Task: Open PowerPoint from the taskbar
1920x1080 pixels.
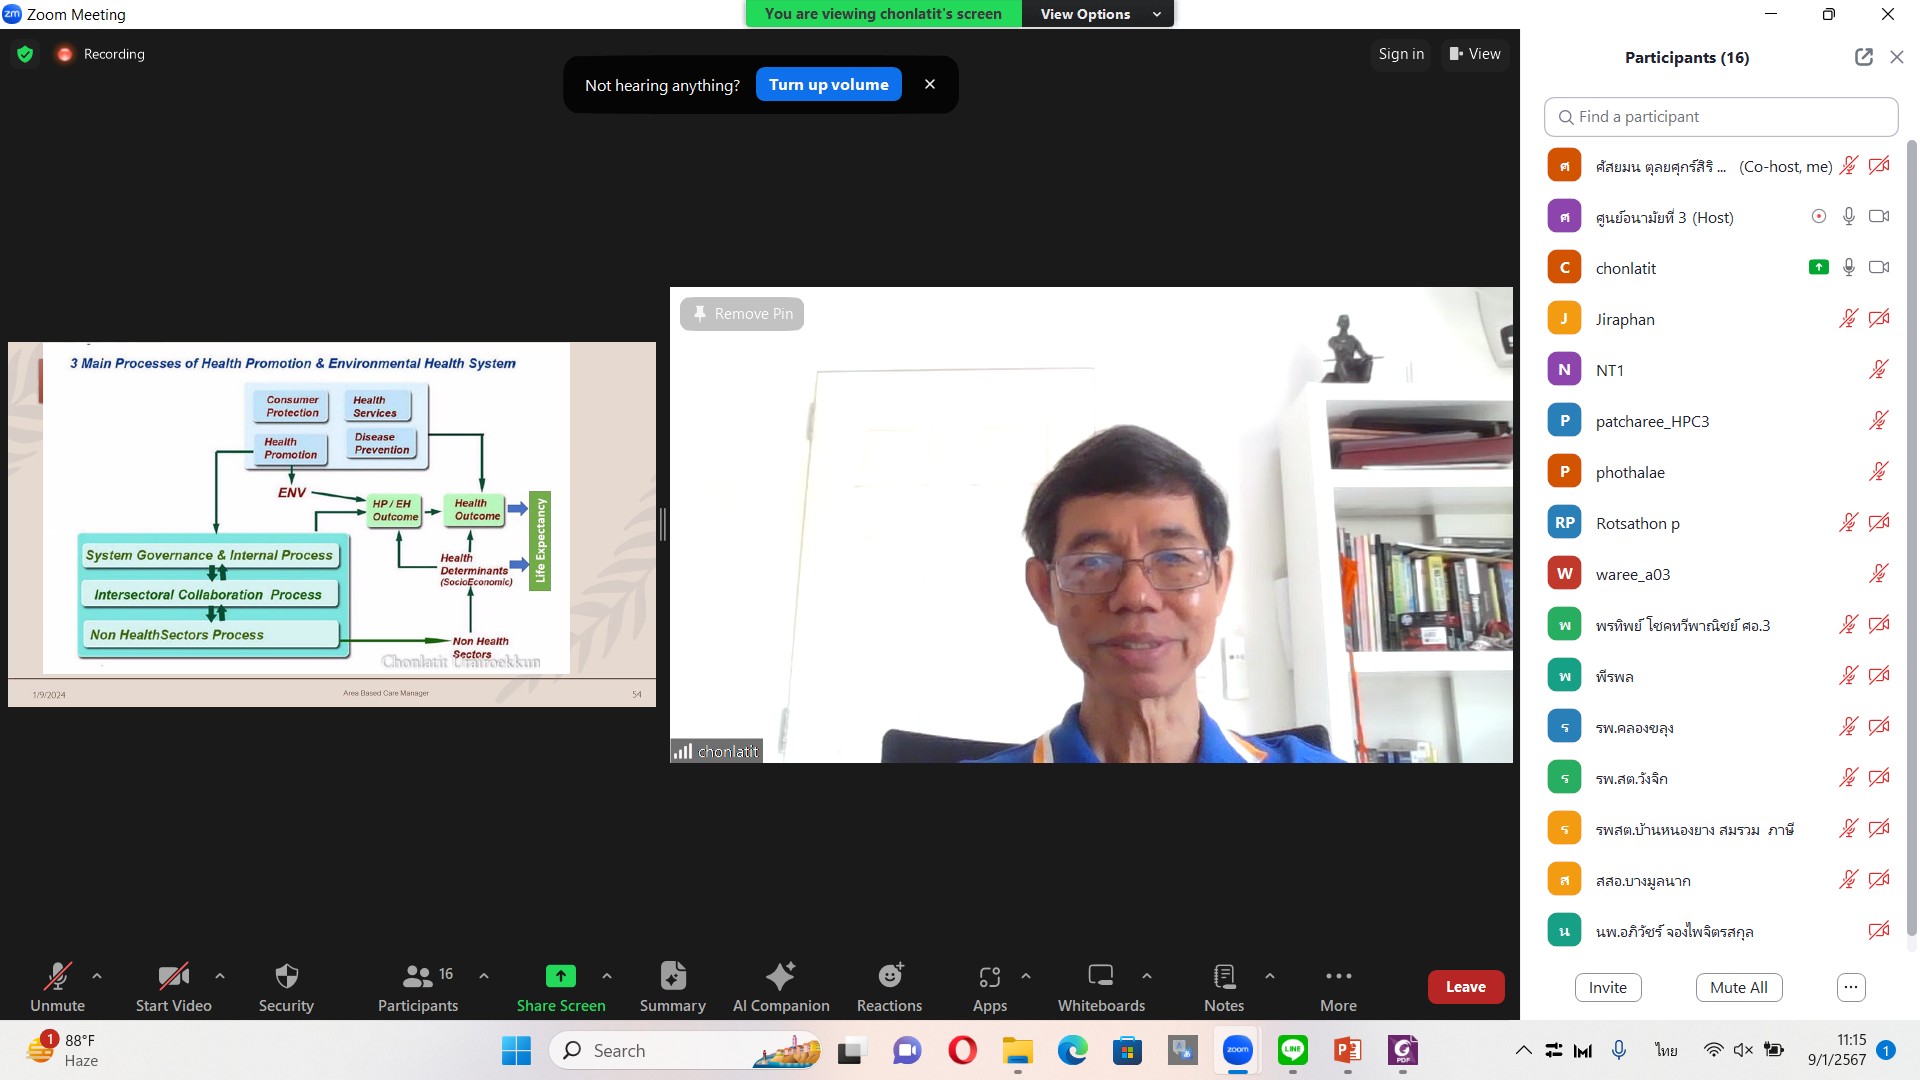Action: click(1348, 1050)
